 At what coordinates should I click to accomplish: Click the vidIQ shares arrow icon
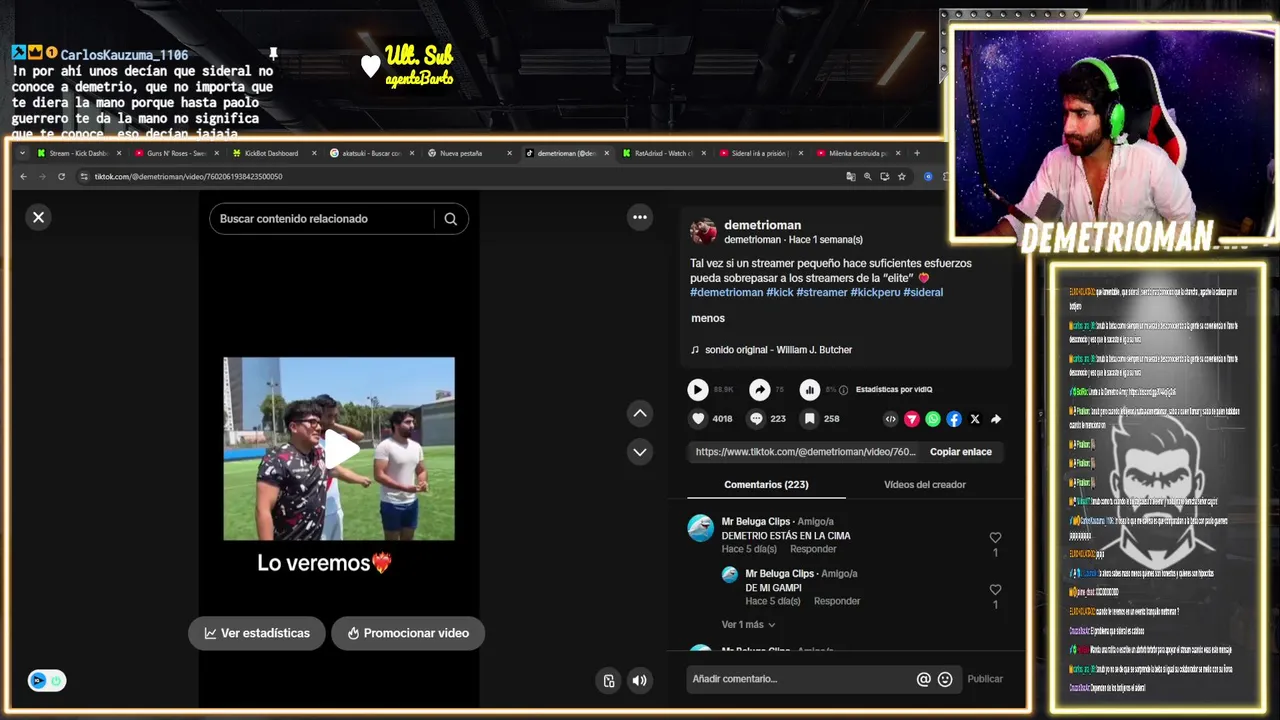[760, 390]
